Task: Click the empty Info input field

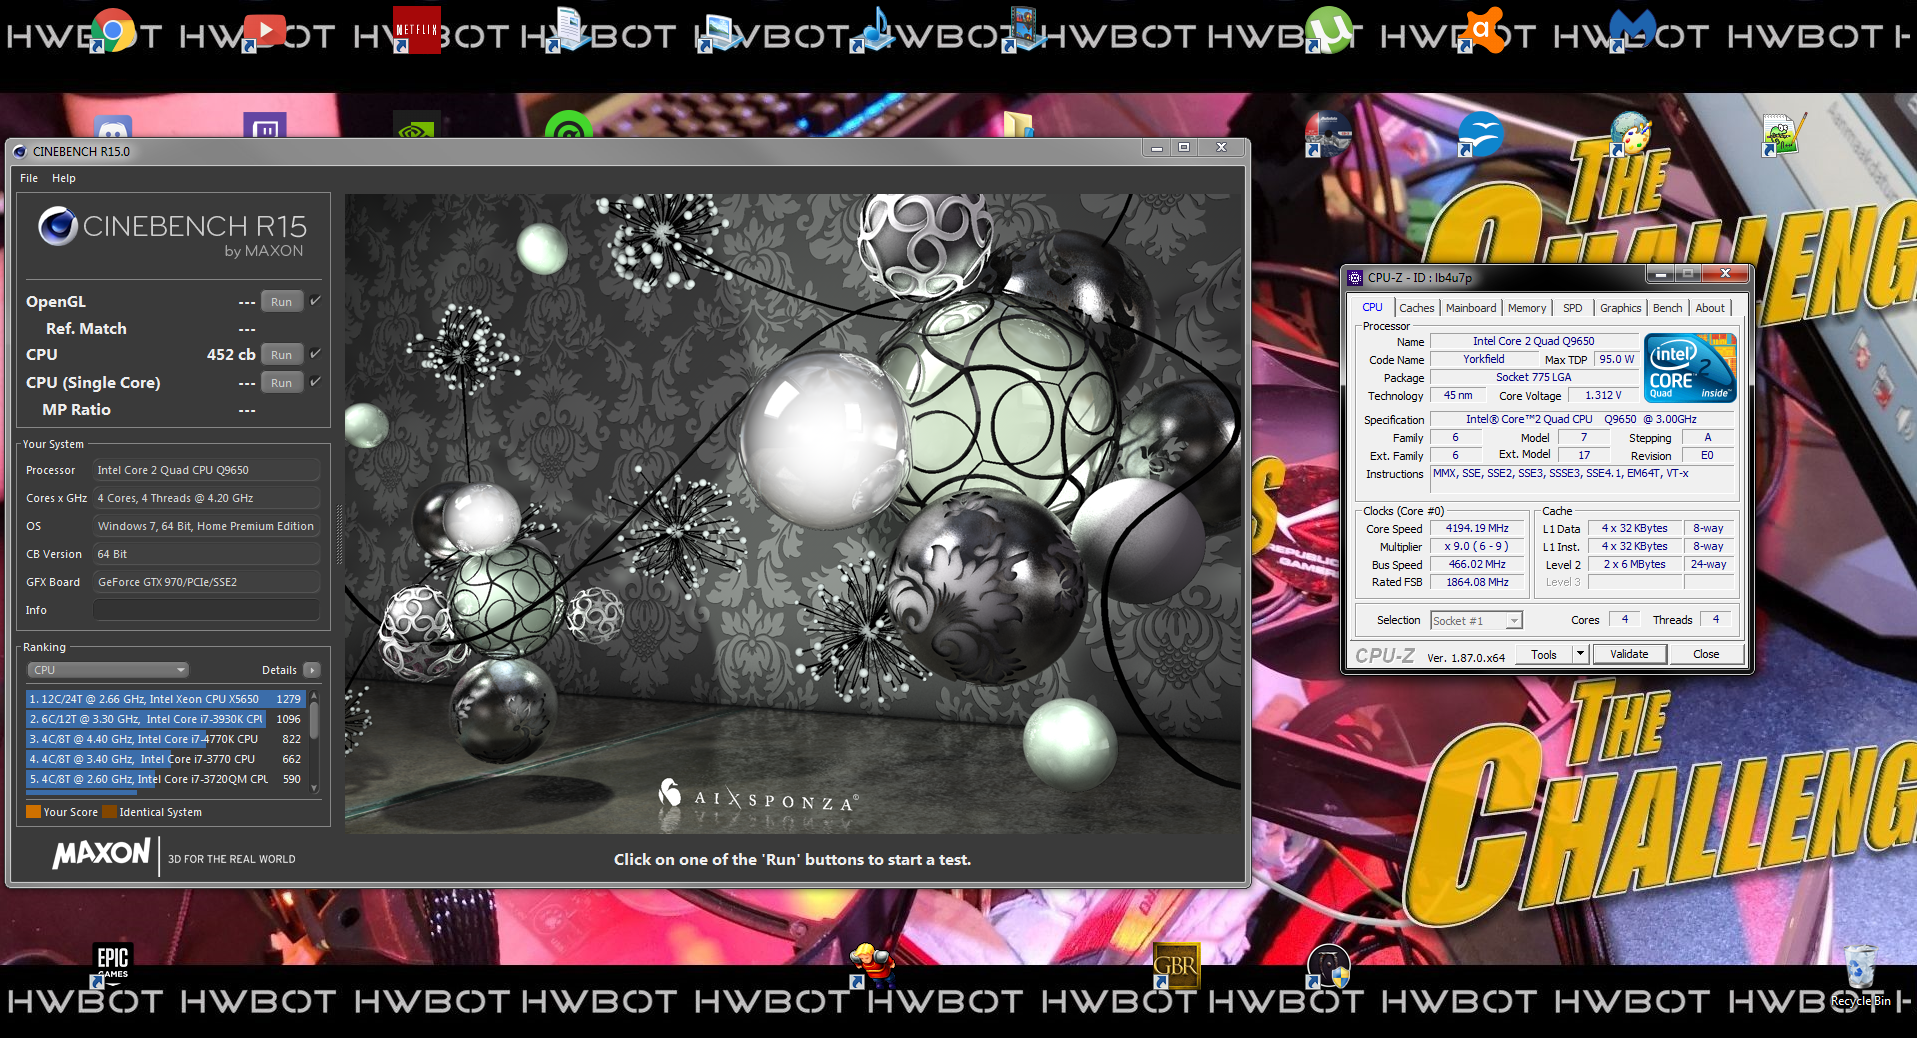Action: pos(206,610)
